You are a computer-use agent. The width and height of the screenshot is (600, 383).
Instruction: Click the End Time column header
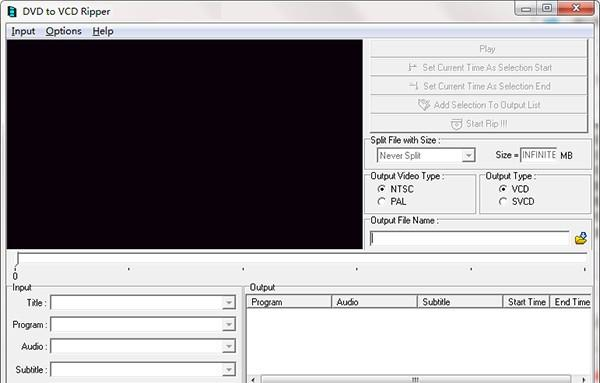[571, 302]
